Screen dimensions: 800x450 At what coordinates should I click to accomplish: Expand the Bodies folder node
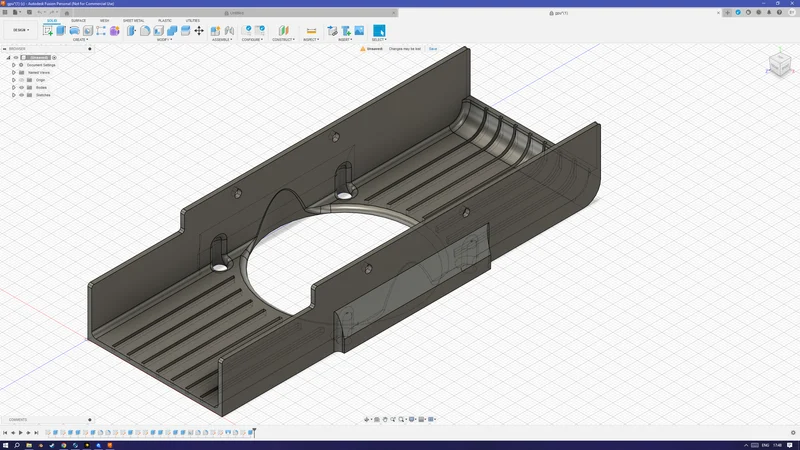tap(14, 88)
